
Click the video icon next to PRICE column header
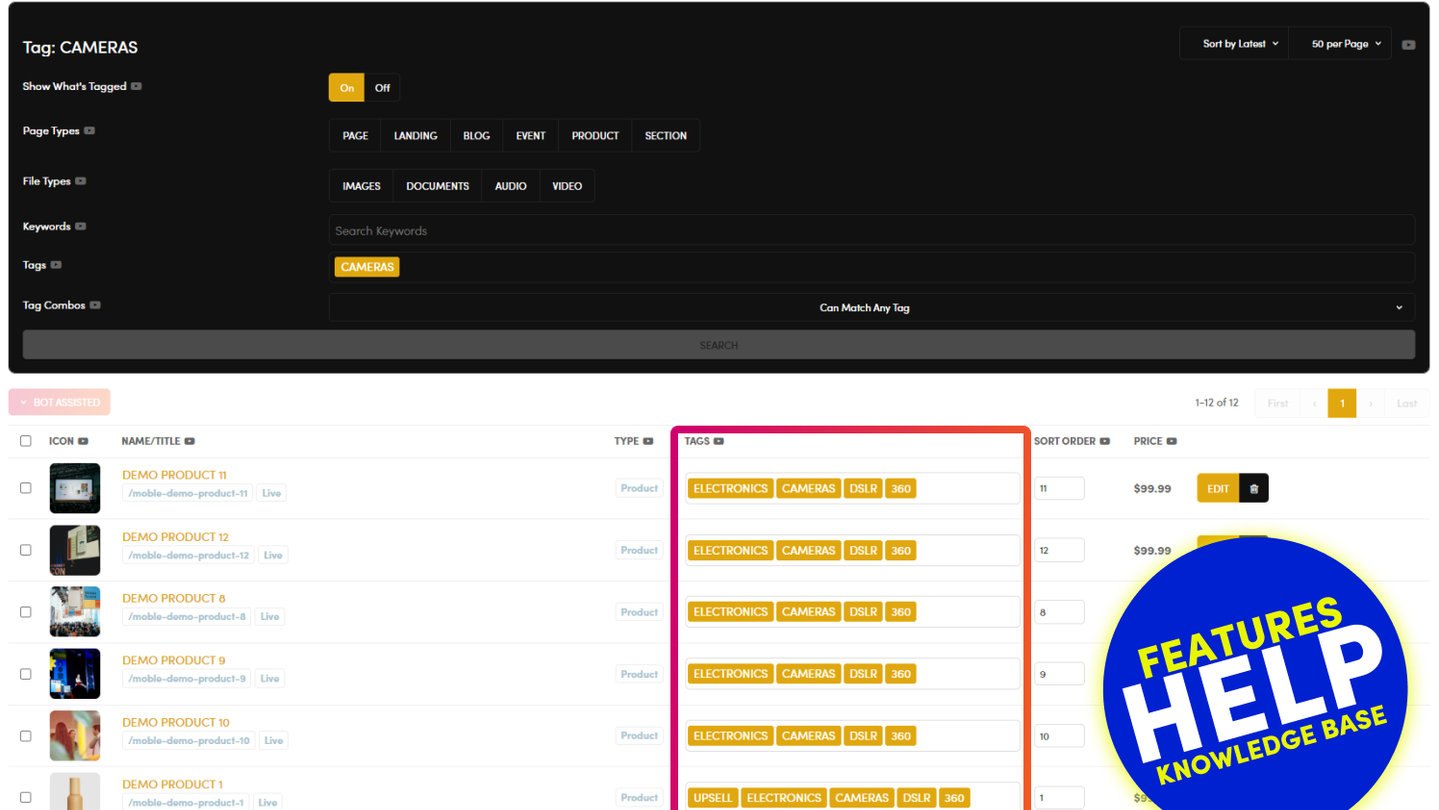pyautogui.click(x=1171, y=441)
